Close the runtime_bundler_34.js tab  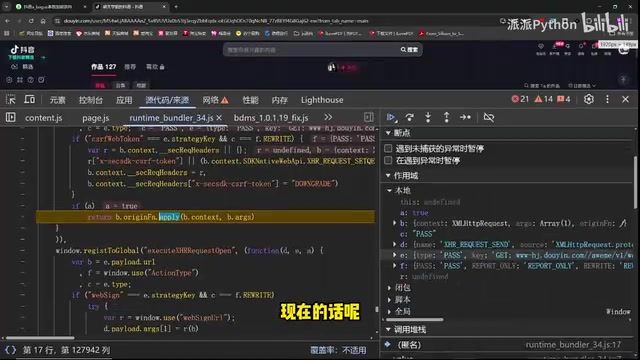click(219, 118)
